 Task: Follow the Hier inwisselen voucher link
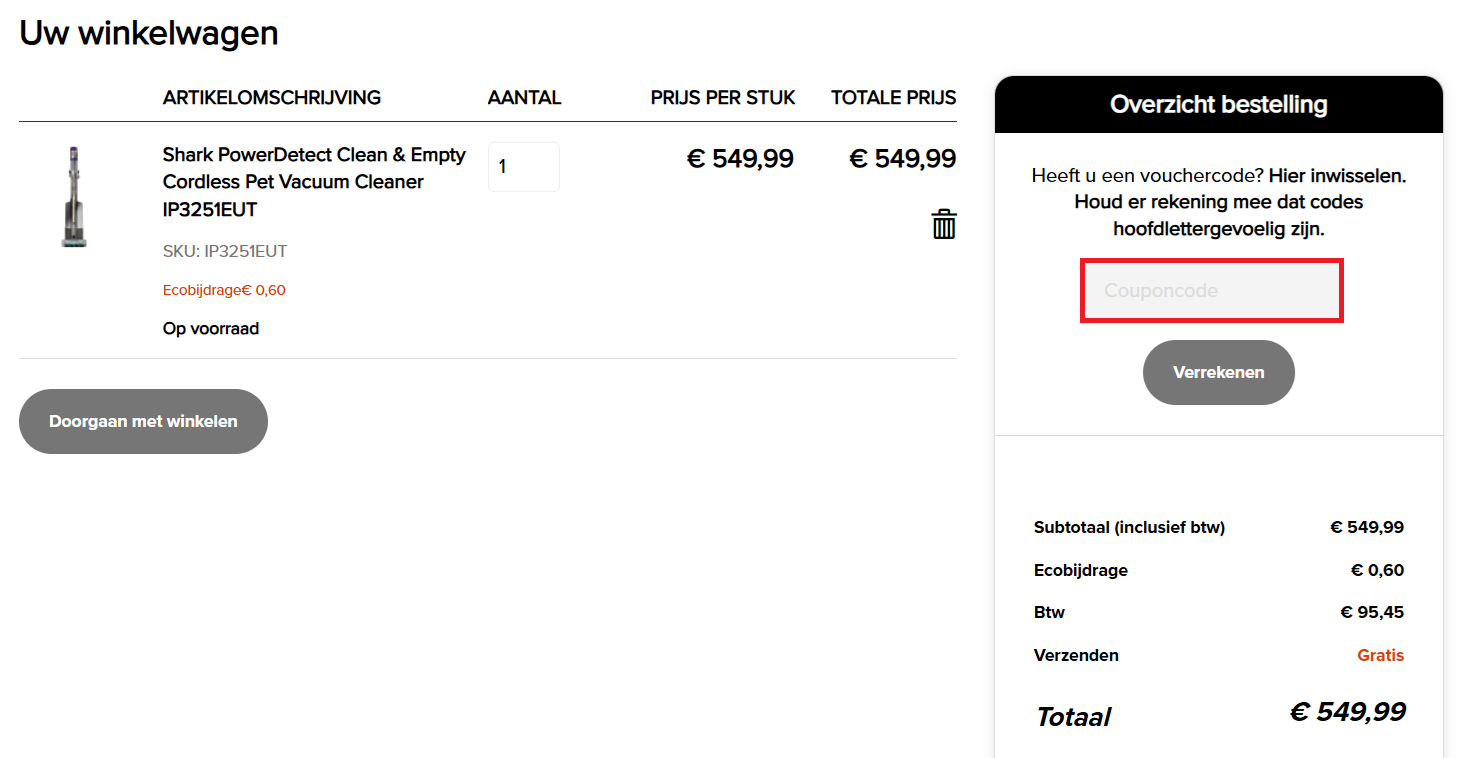(x=1337, y=176)
